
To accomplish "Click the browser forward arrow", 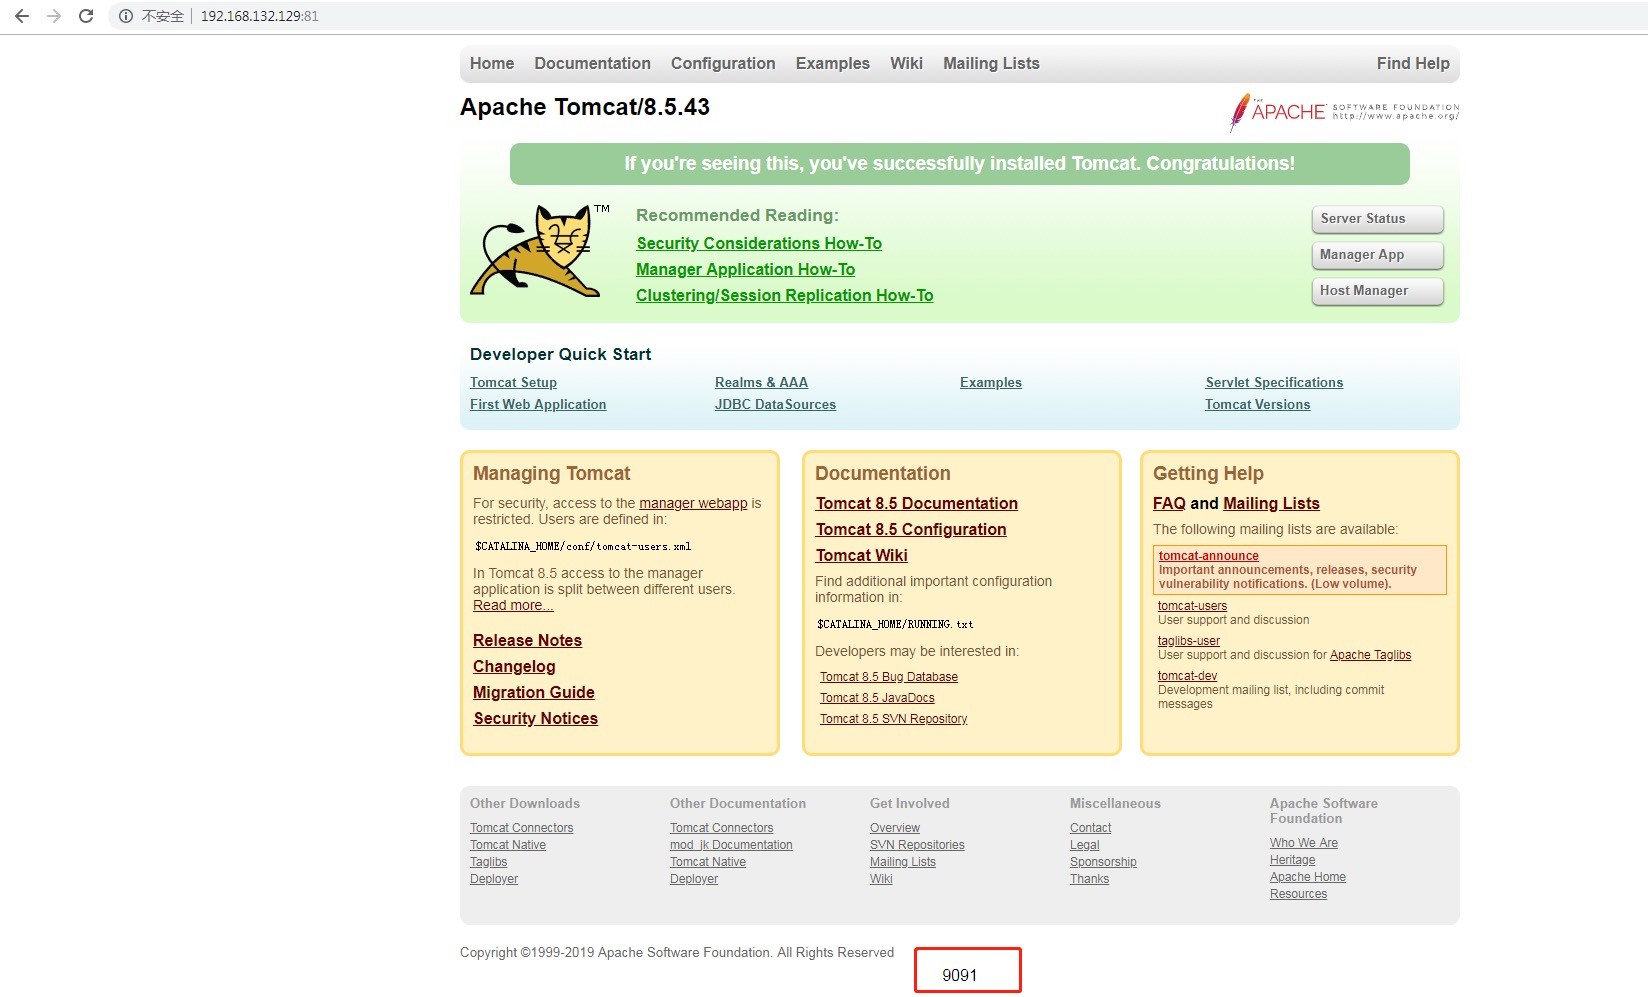I will coord(54,16).
